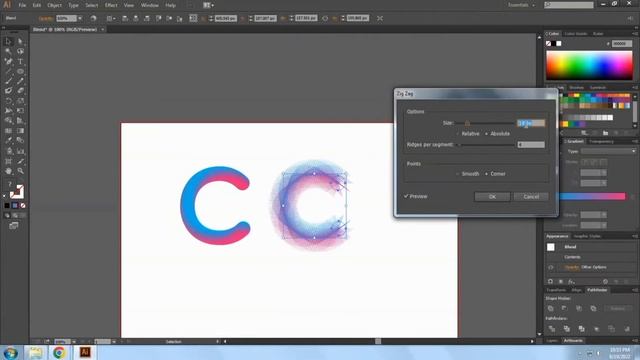640x360 pixels.
Task: Open the arrange documents dropdown
Action: [209, 5]
